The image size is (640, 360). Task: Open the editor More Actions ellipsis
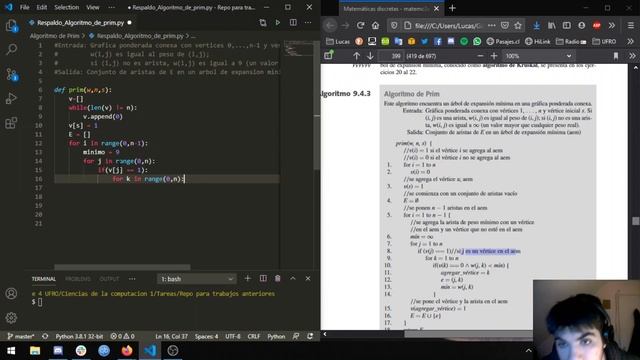tap(308, 22)
